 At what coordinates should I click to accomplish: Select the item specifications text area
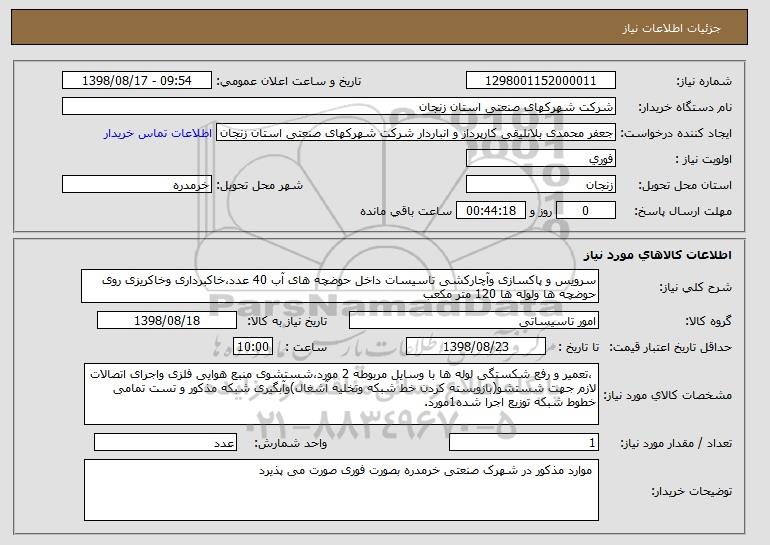click(x=341, y=394)
